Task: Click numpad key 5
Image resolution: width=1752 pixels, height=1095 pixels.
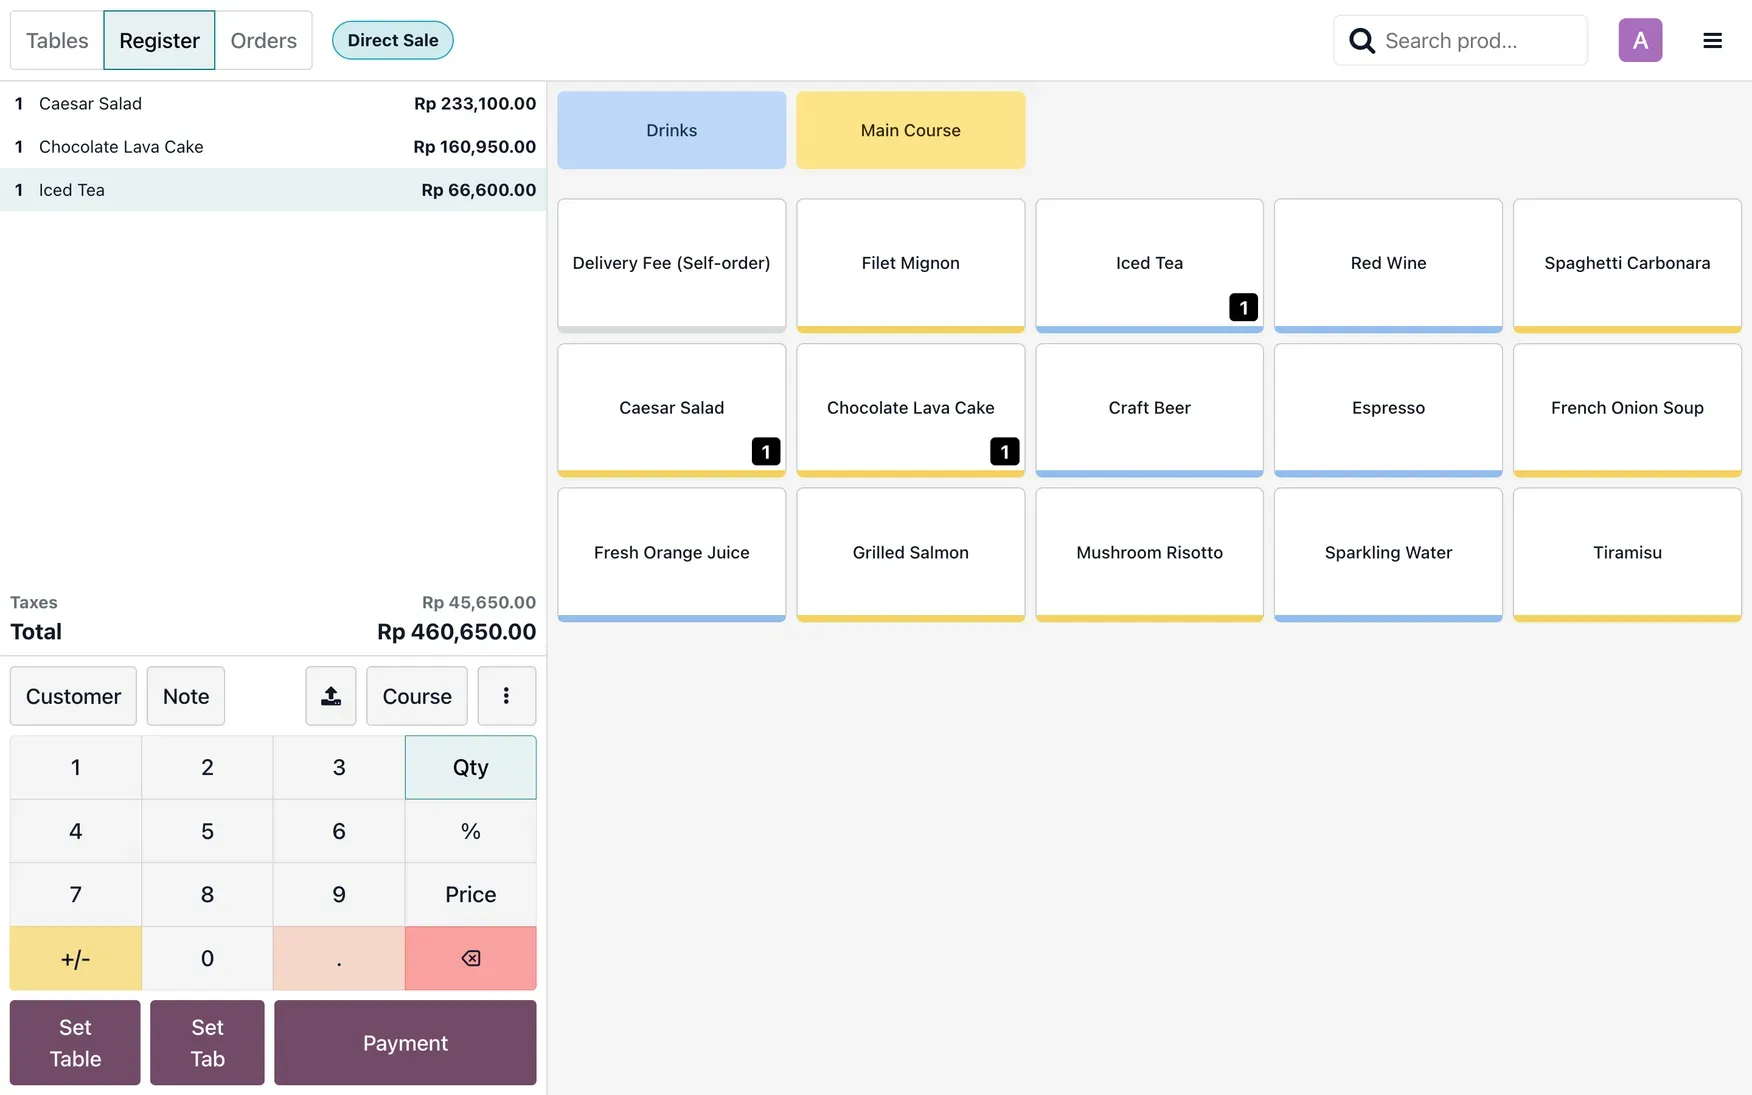Action: [x=207, y=831]
